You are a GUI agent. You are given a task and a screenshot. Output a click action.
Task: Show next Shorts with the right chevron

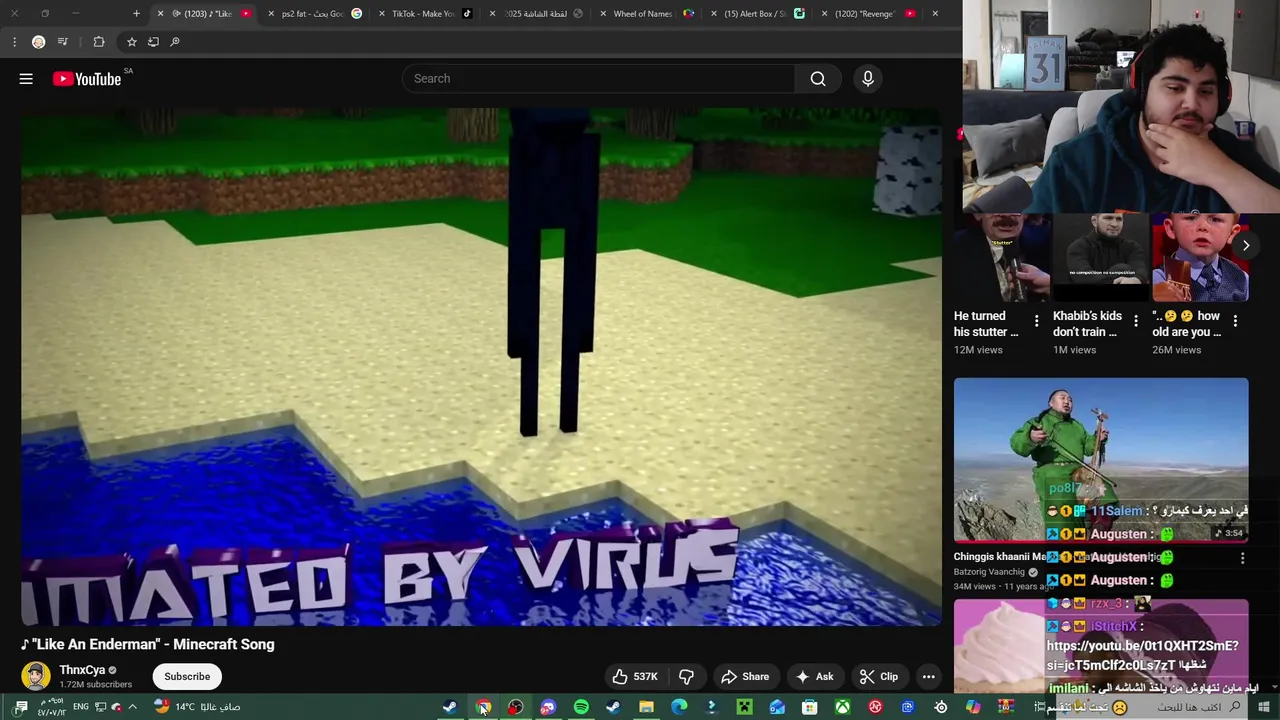click(x=1246, y=245)
